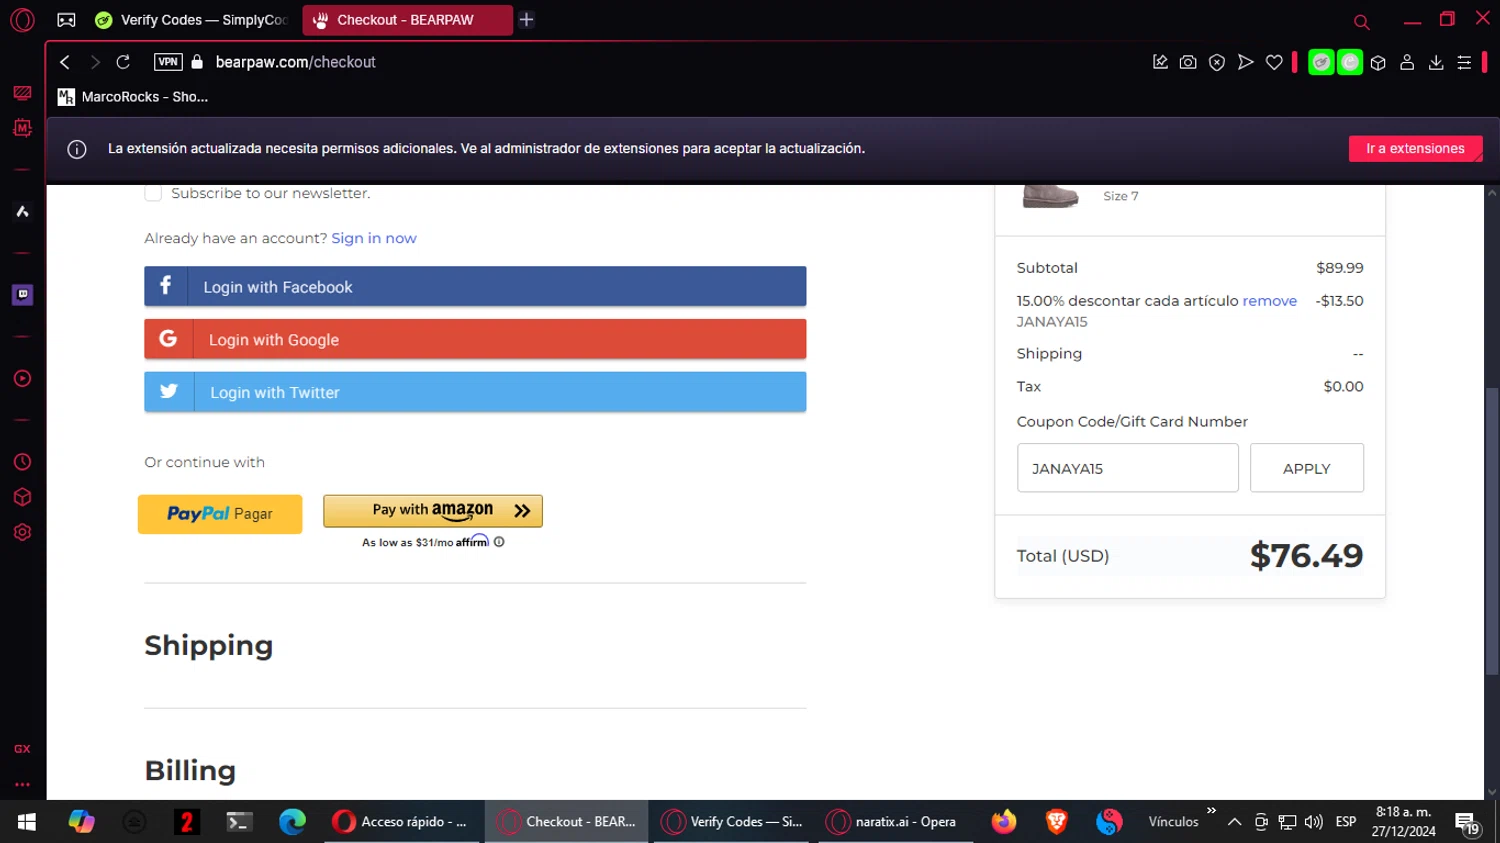Image resolution: width=1500 pixels, height=843 pixels.
Task: Open Firefox from the taskbar
Action: (1004, 822)
